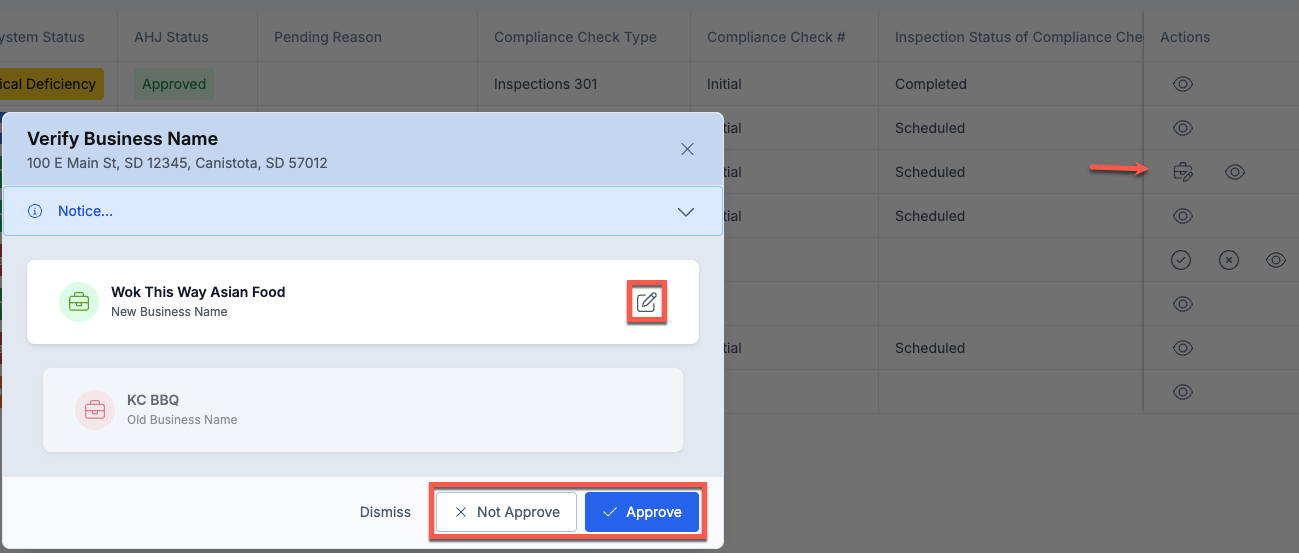Sort by Compliance Check Type column header

575,37
